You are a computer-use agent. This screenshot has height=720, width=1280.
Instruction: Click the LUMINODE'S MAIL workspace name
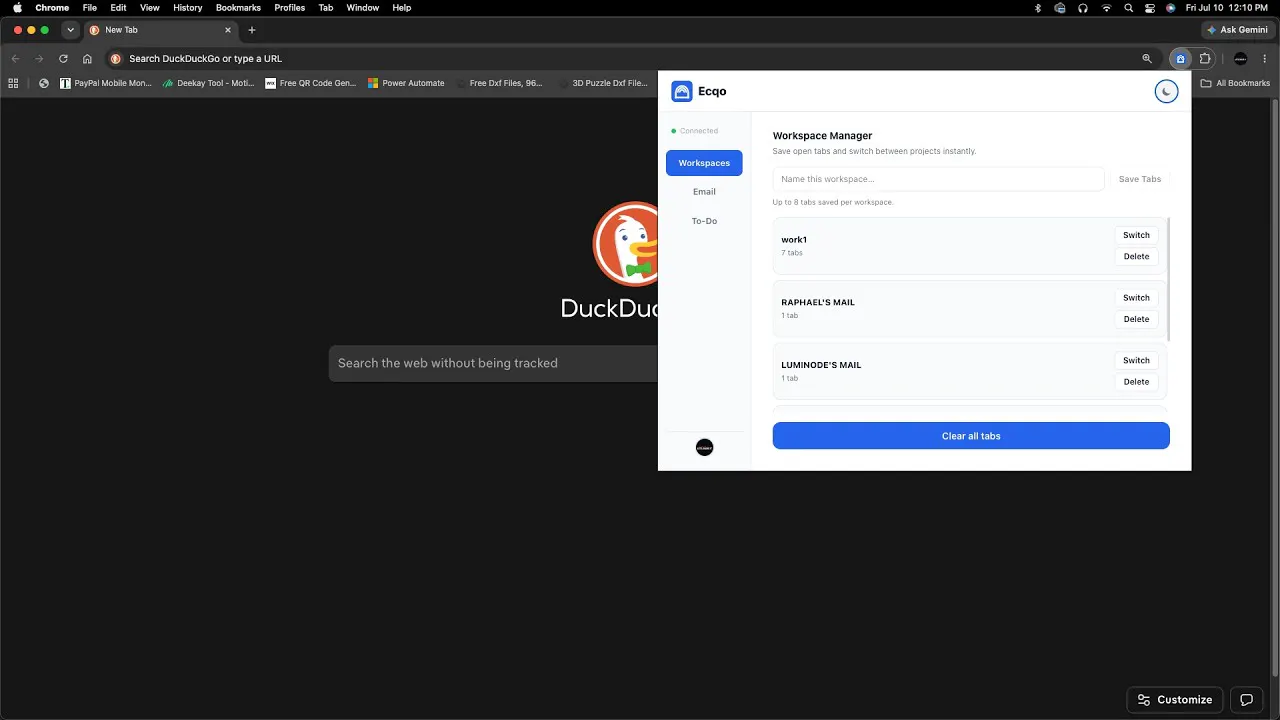point(821,365)
